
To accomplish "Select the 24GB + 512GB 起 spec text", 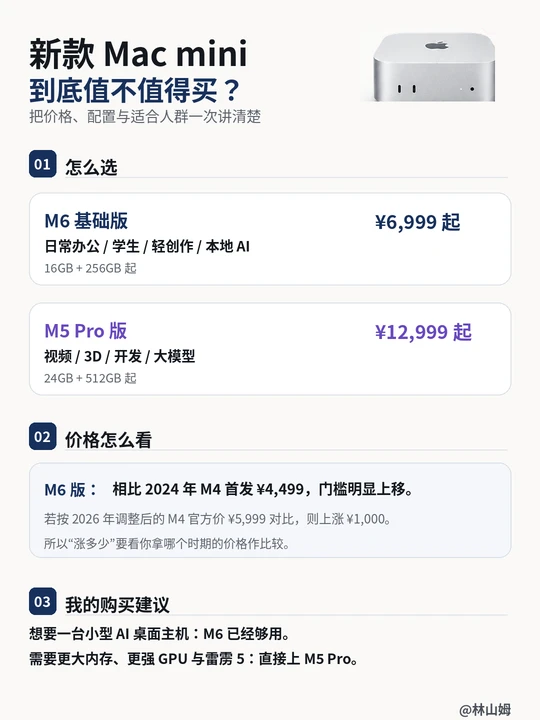I will point(90,378).
